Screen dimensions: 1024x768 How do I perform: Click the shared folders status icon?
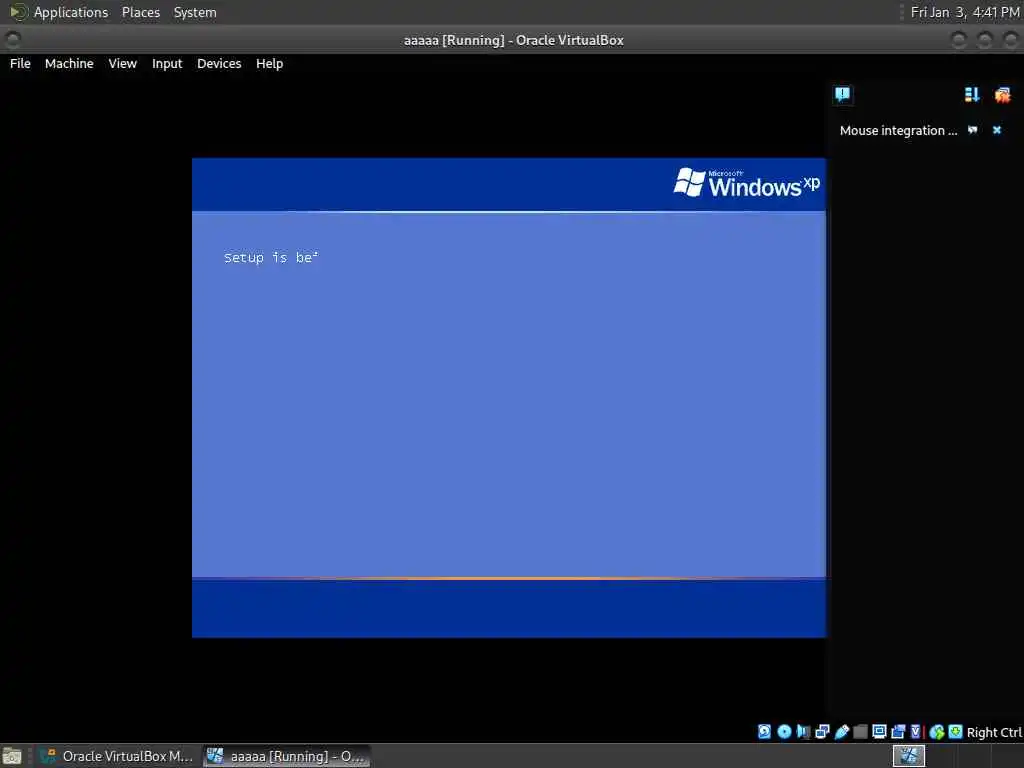(861, 731)
